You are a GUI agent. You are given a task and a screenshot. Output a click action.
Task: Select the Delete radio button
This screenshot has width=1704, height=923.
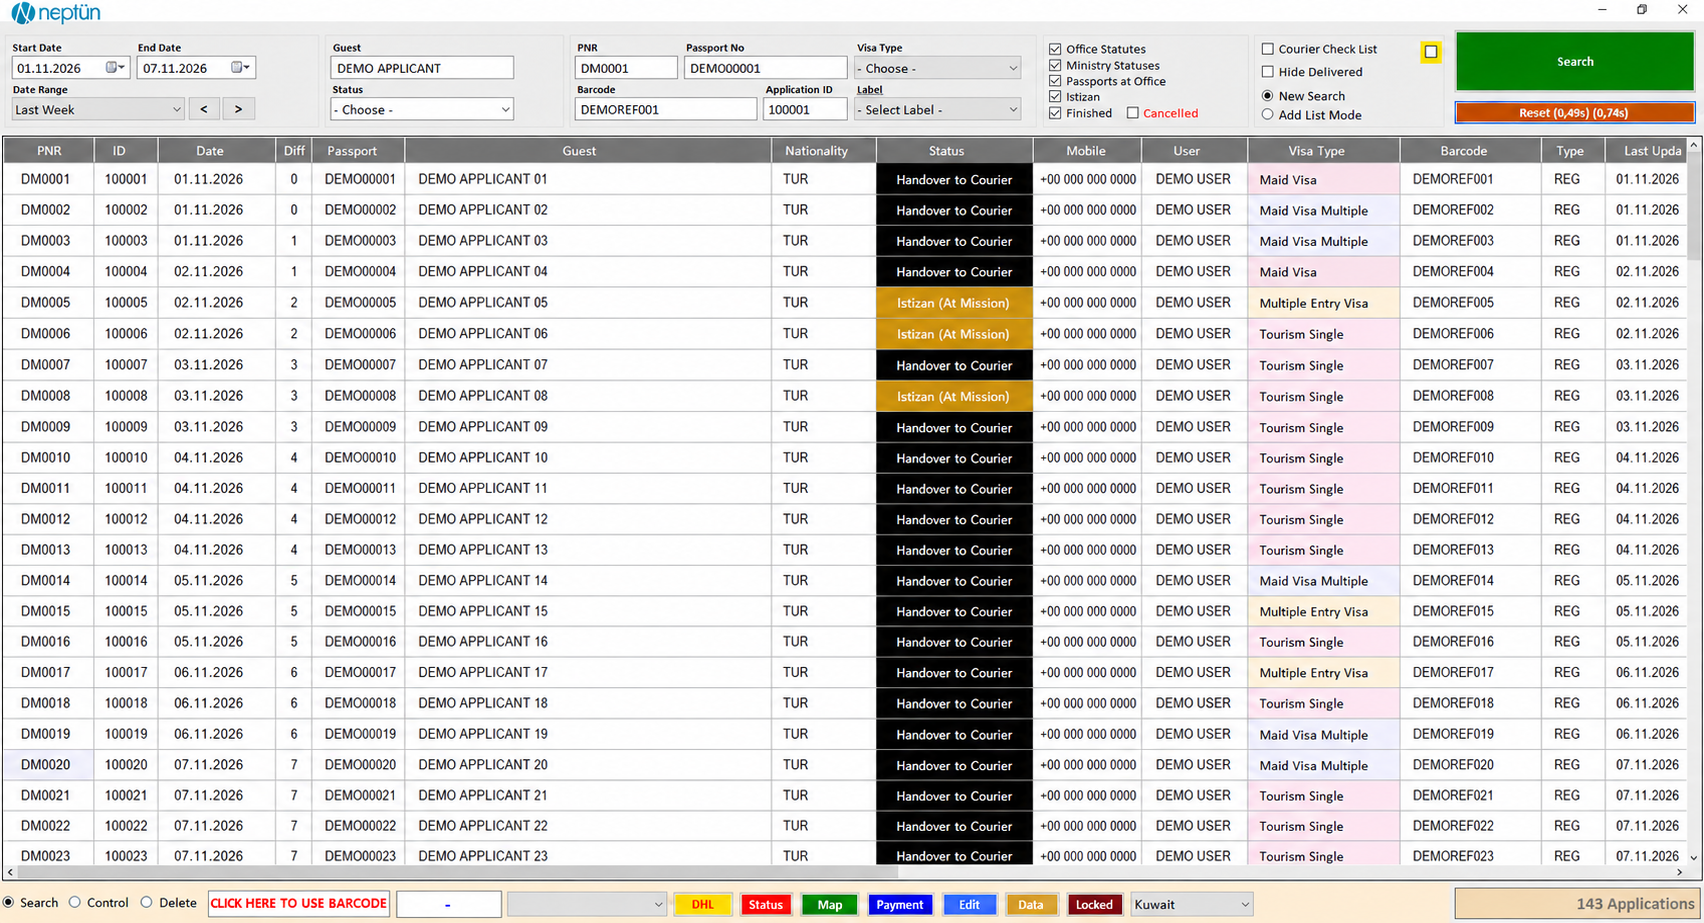pos(147,902)
